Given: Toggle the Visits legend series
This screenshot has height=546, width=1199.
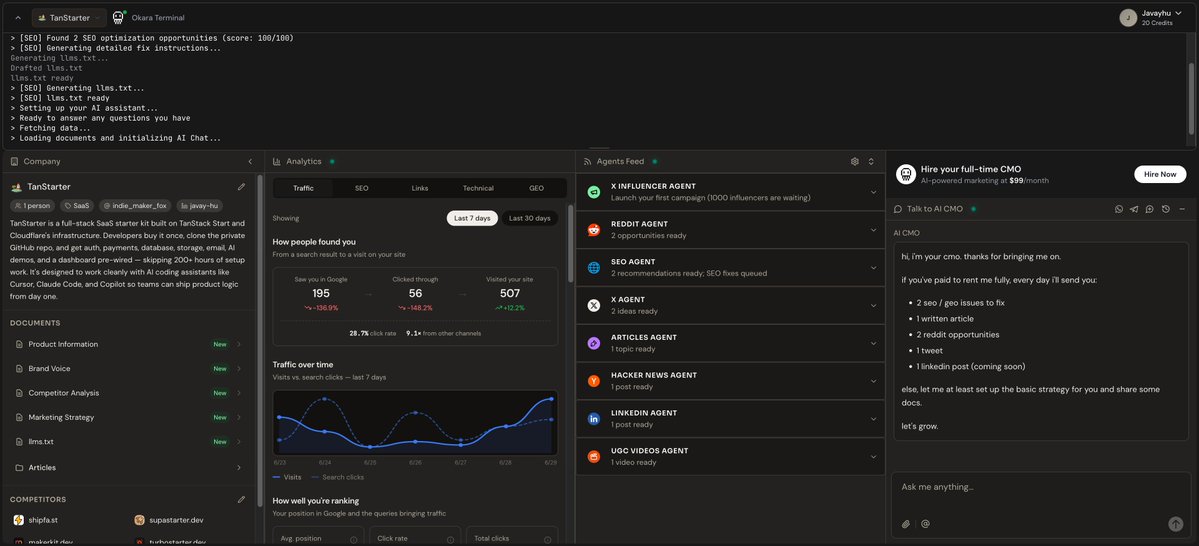Looking at the screenshot, I should point(287,477).
